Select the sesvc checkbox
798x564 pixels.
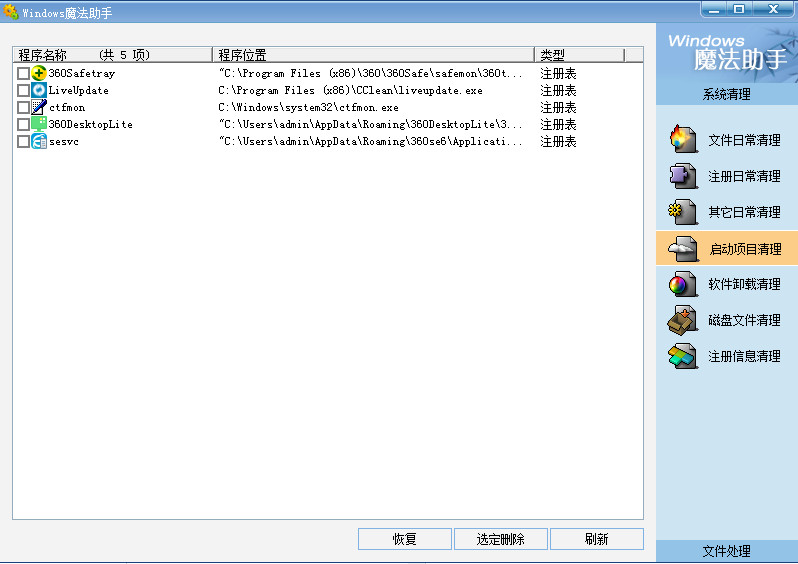[x=23, y=142]
